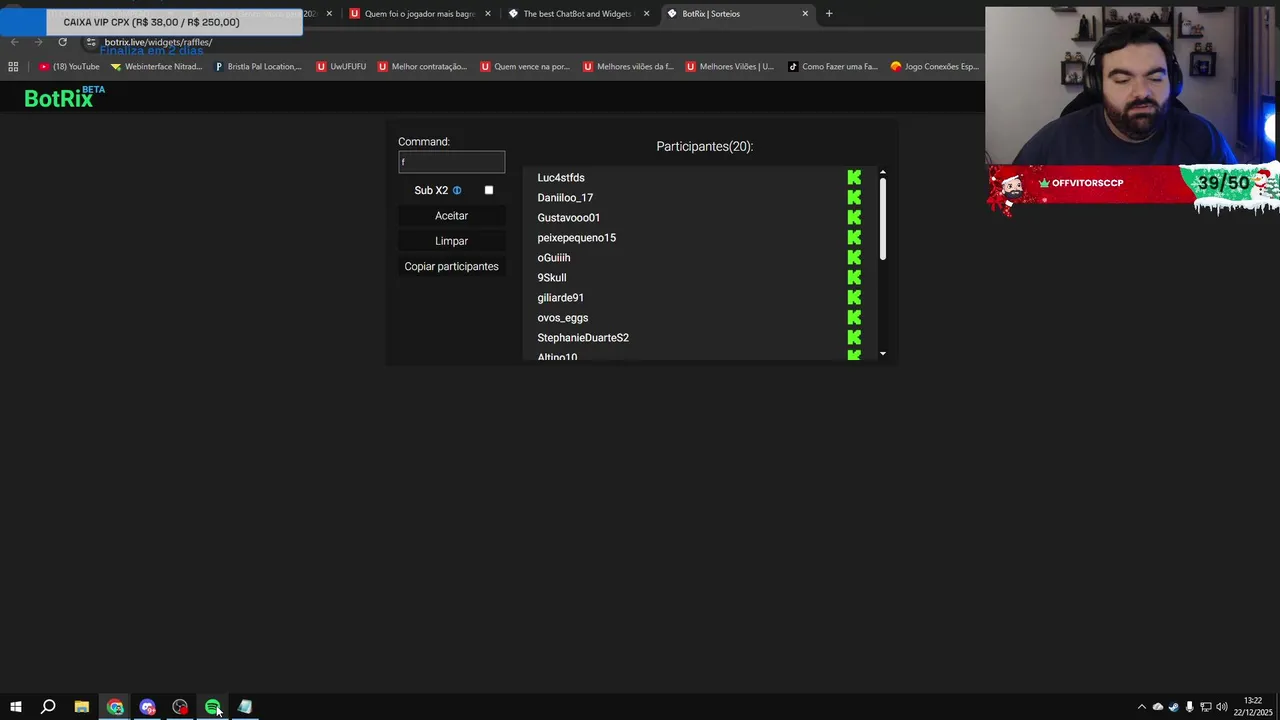The height and width of the screenshot is (720, 1280).
Task: Open the volume control in system tray
Action: click(1222, 707)
